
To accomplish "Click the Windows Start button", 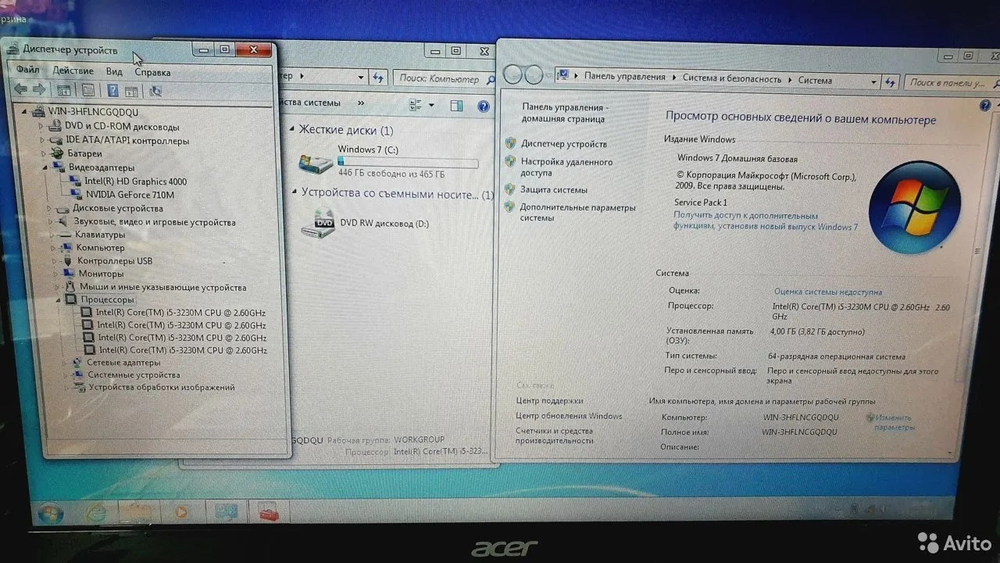I will (x=50, y=513).
